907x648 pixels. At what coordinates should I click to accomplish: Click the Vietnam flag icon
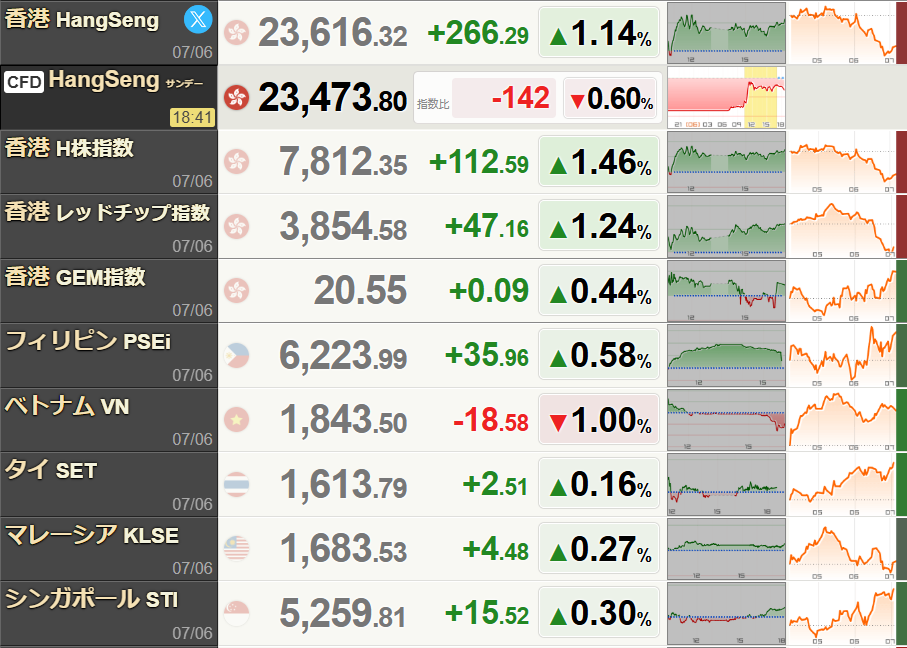(237, 419)
